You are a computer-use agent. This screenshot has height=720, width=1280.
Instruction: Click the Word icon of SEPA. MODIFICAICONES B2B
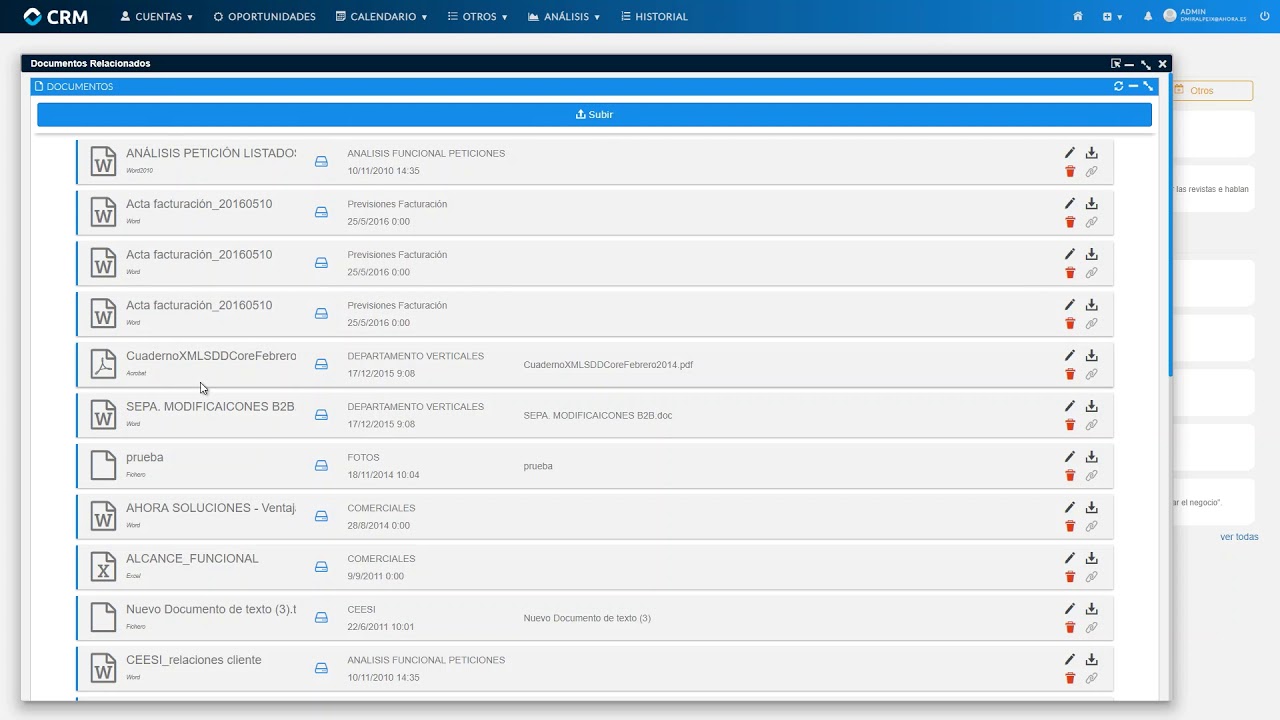[104, 415]
